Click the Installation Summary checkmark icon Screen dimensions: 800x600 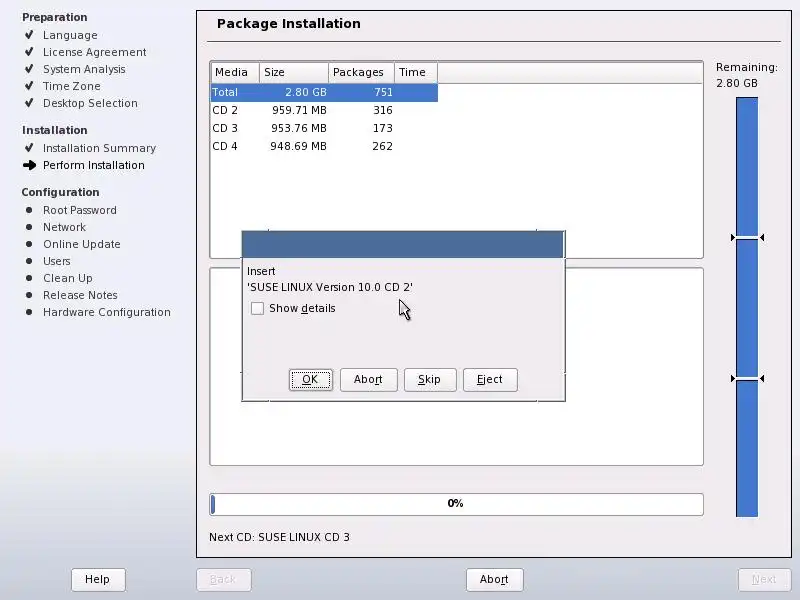pyautogui.click(x=29, y=147)
